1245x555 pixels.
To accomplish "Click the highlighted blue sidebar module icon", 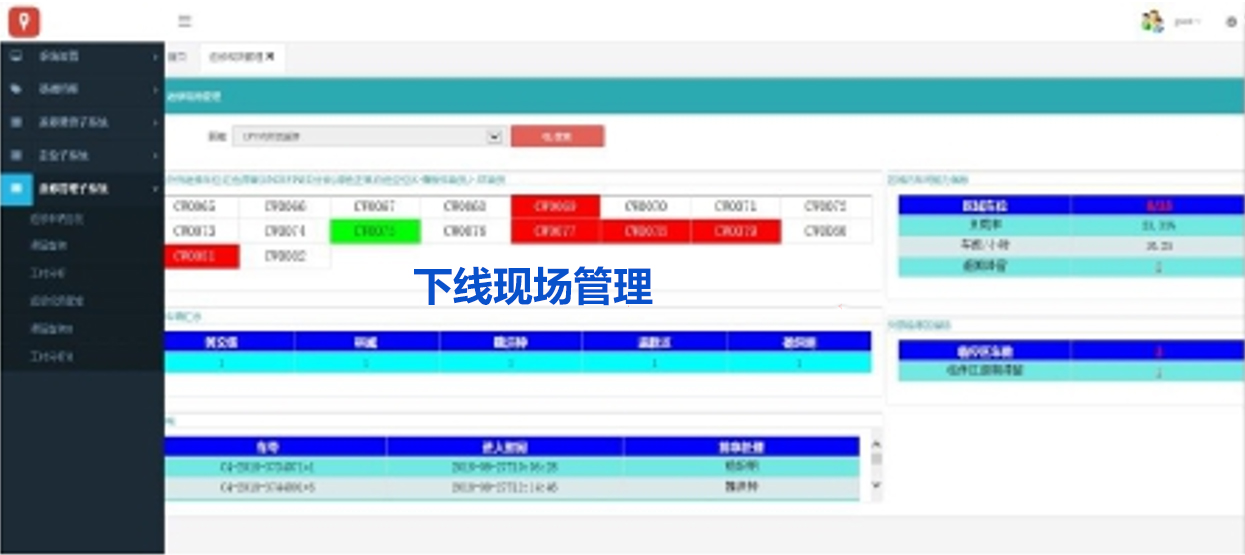I will pos(16,187).
